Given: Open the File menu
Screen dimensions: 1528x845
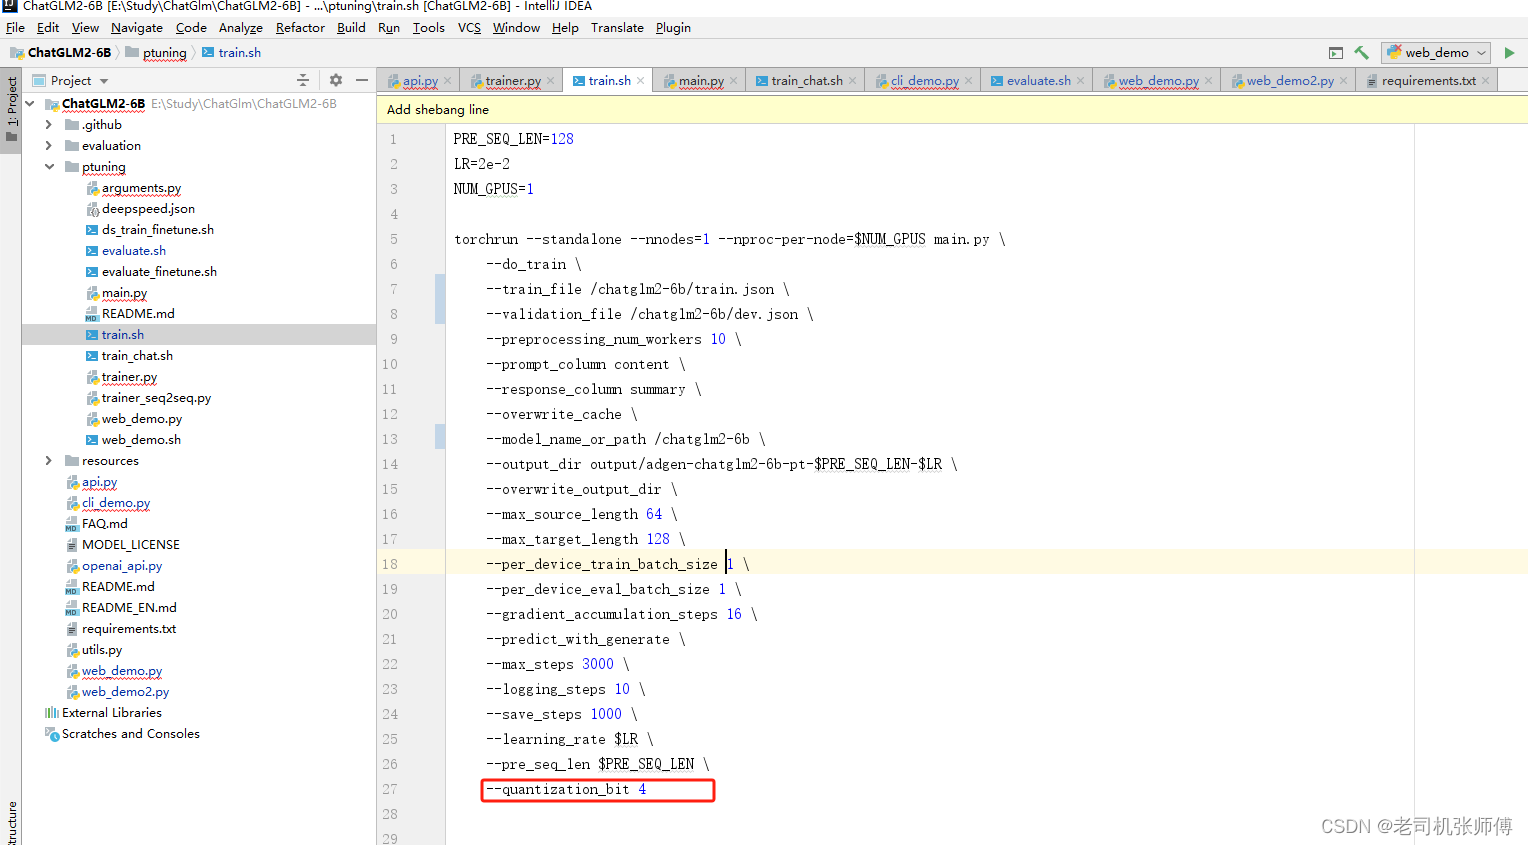Looking at the screenshot, I should [x=15, y=28].
